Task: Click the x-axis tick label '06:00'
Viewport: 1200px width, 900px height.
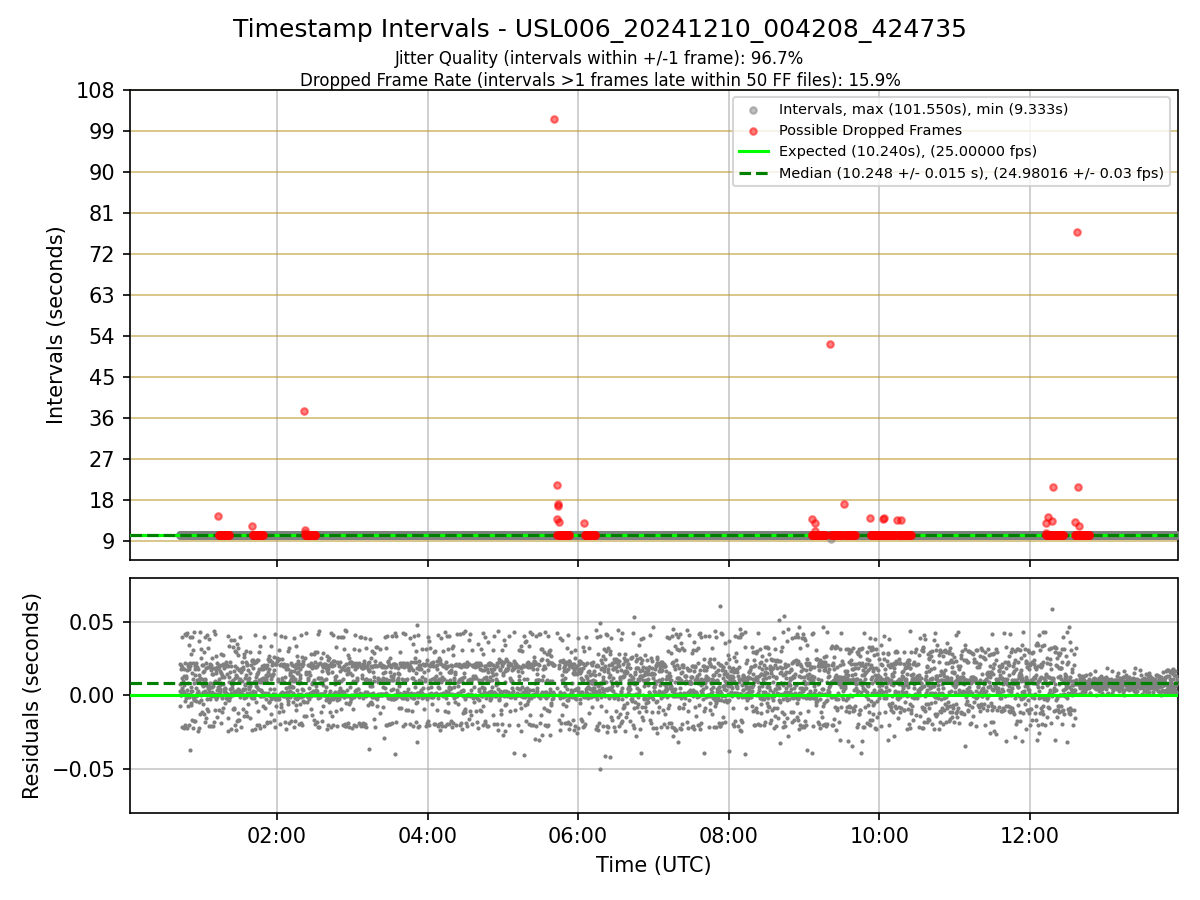Action: (x=578, y=837)
